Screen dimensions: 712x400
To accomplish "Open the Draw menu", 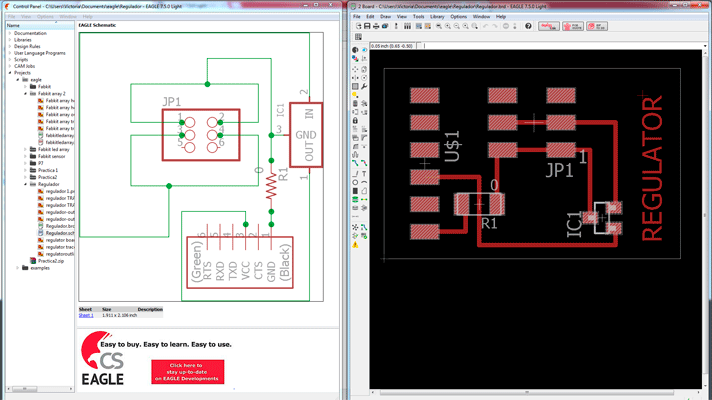I will point(386,16).
